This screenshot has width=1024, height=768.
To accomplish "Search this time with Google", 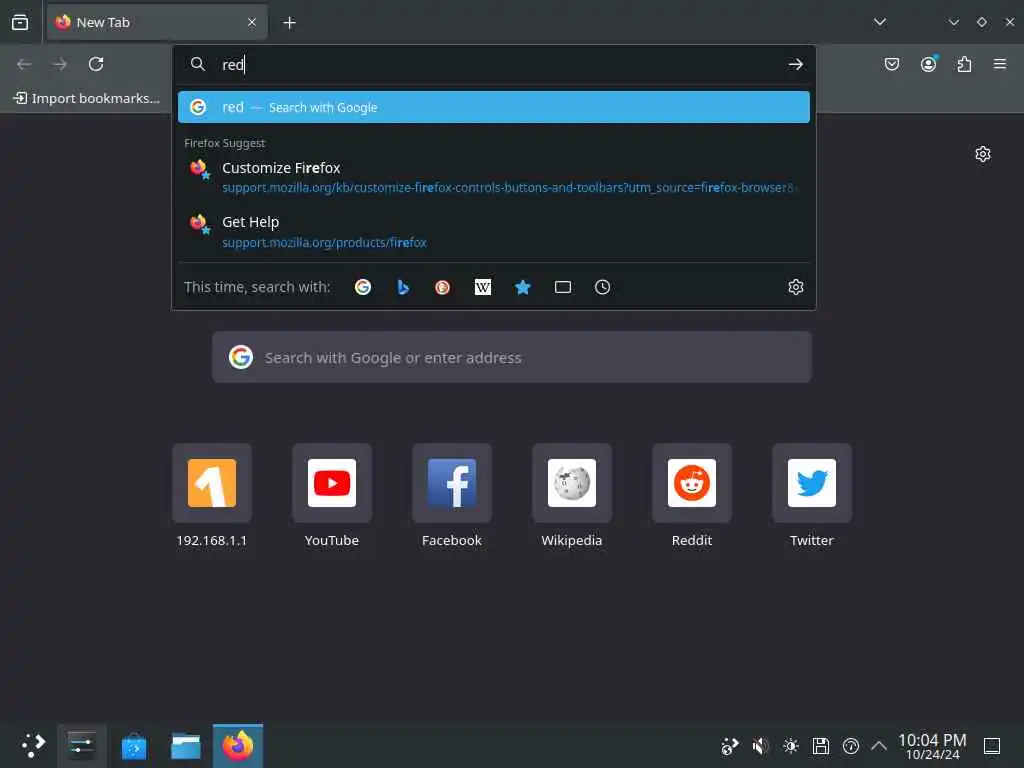I will [363, 287].
